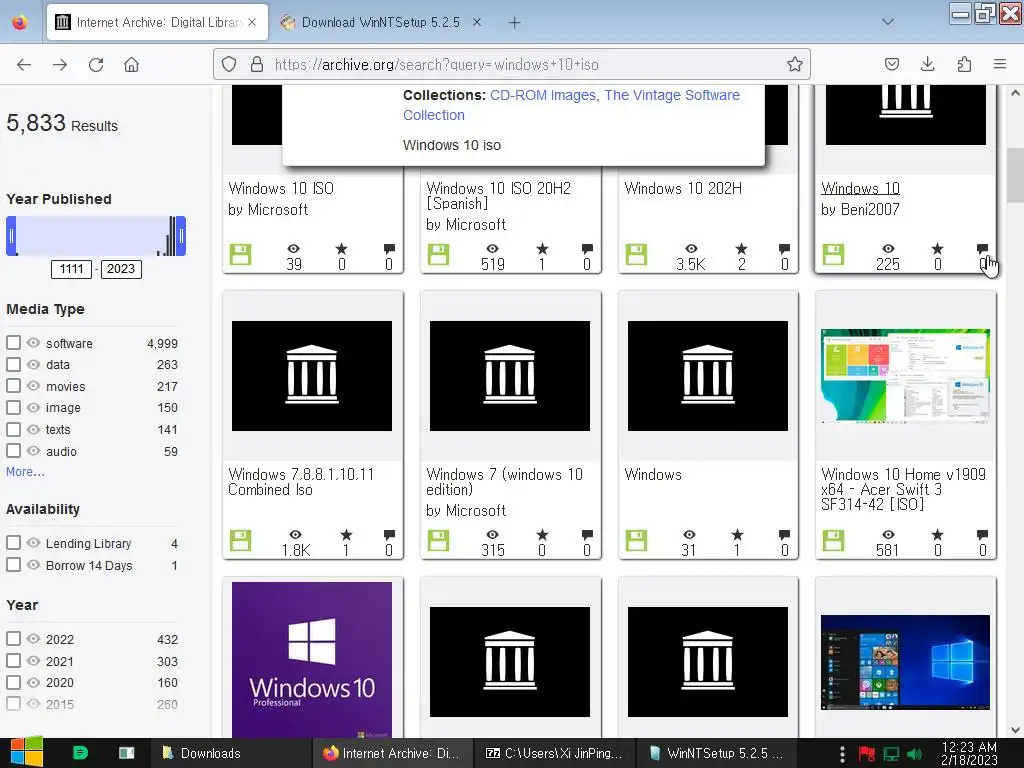Open the Firefox application menu

coord(1000,64)
